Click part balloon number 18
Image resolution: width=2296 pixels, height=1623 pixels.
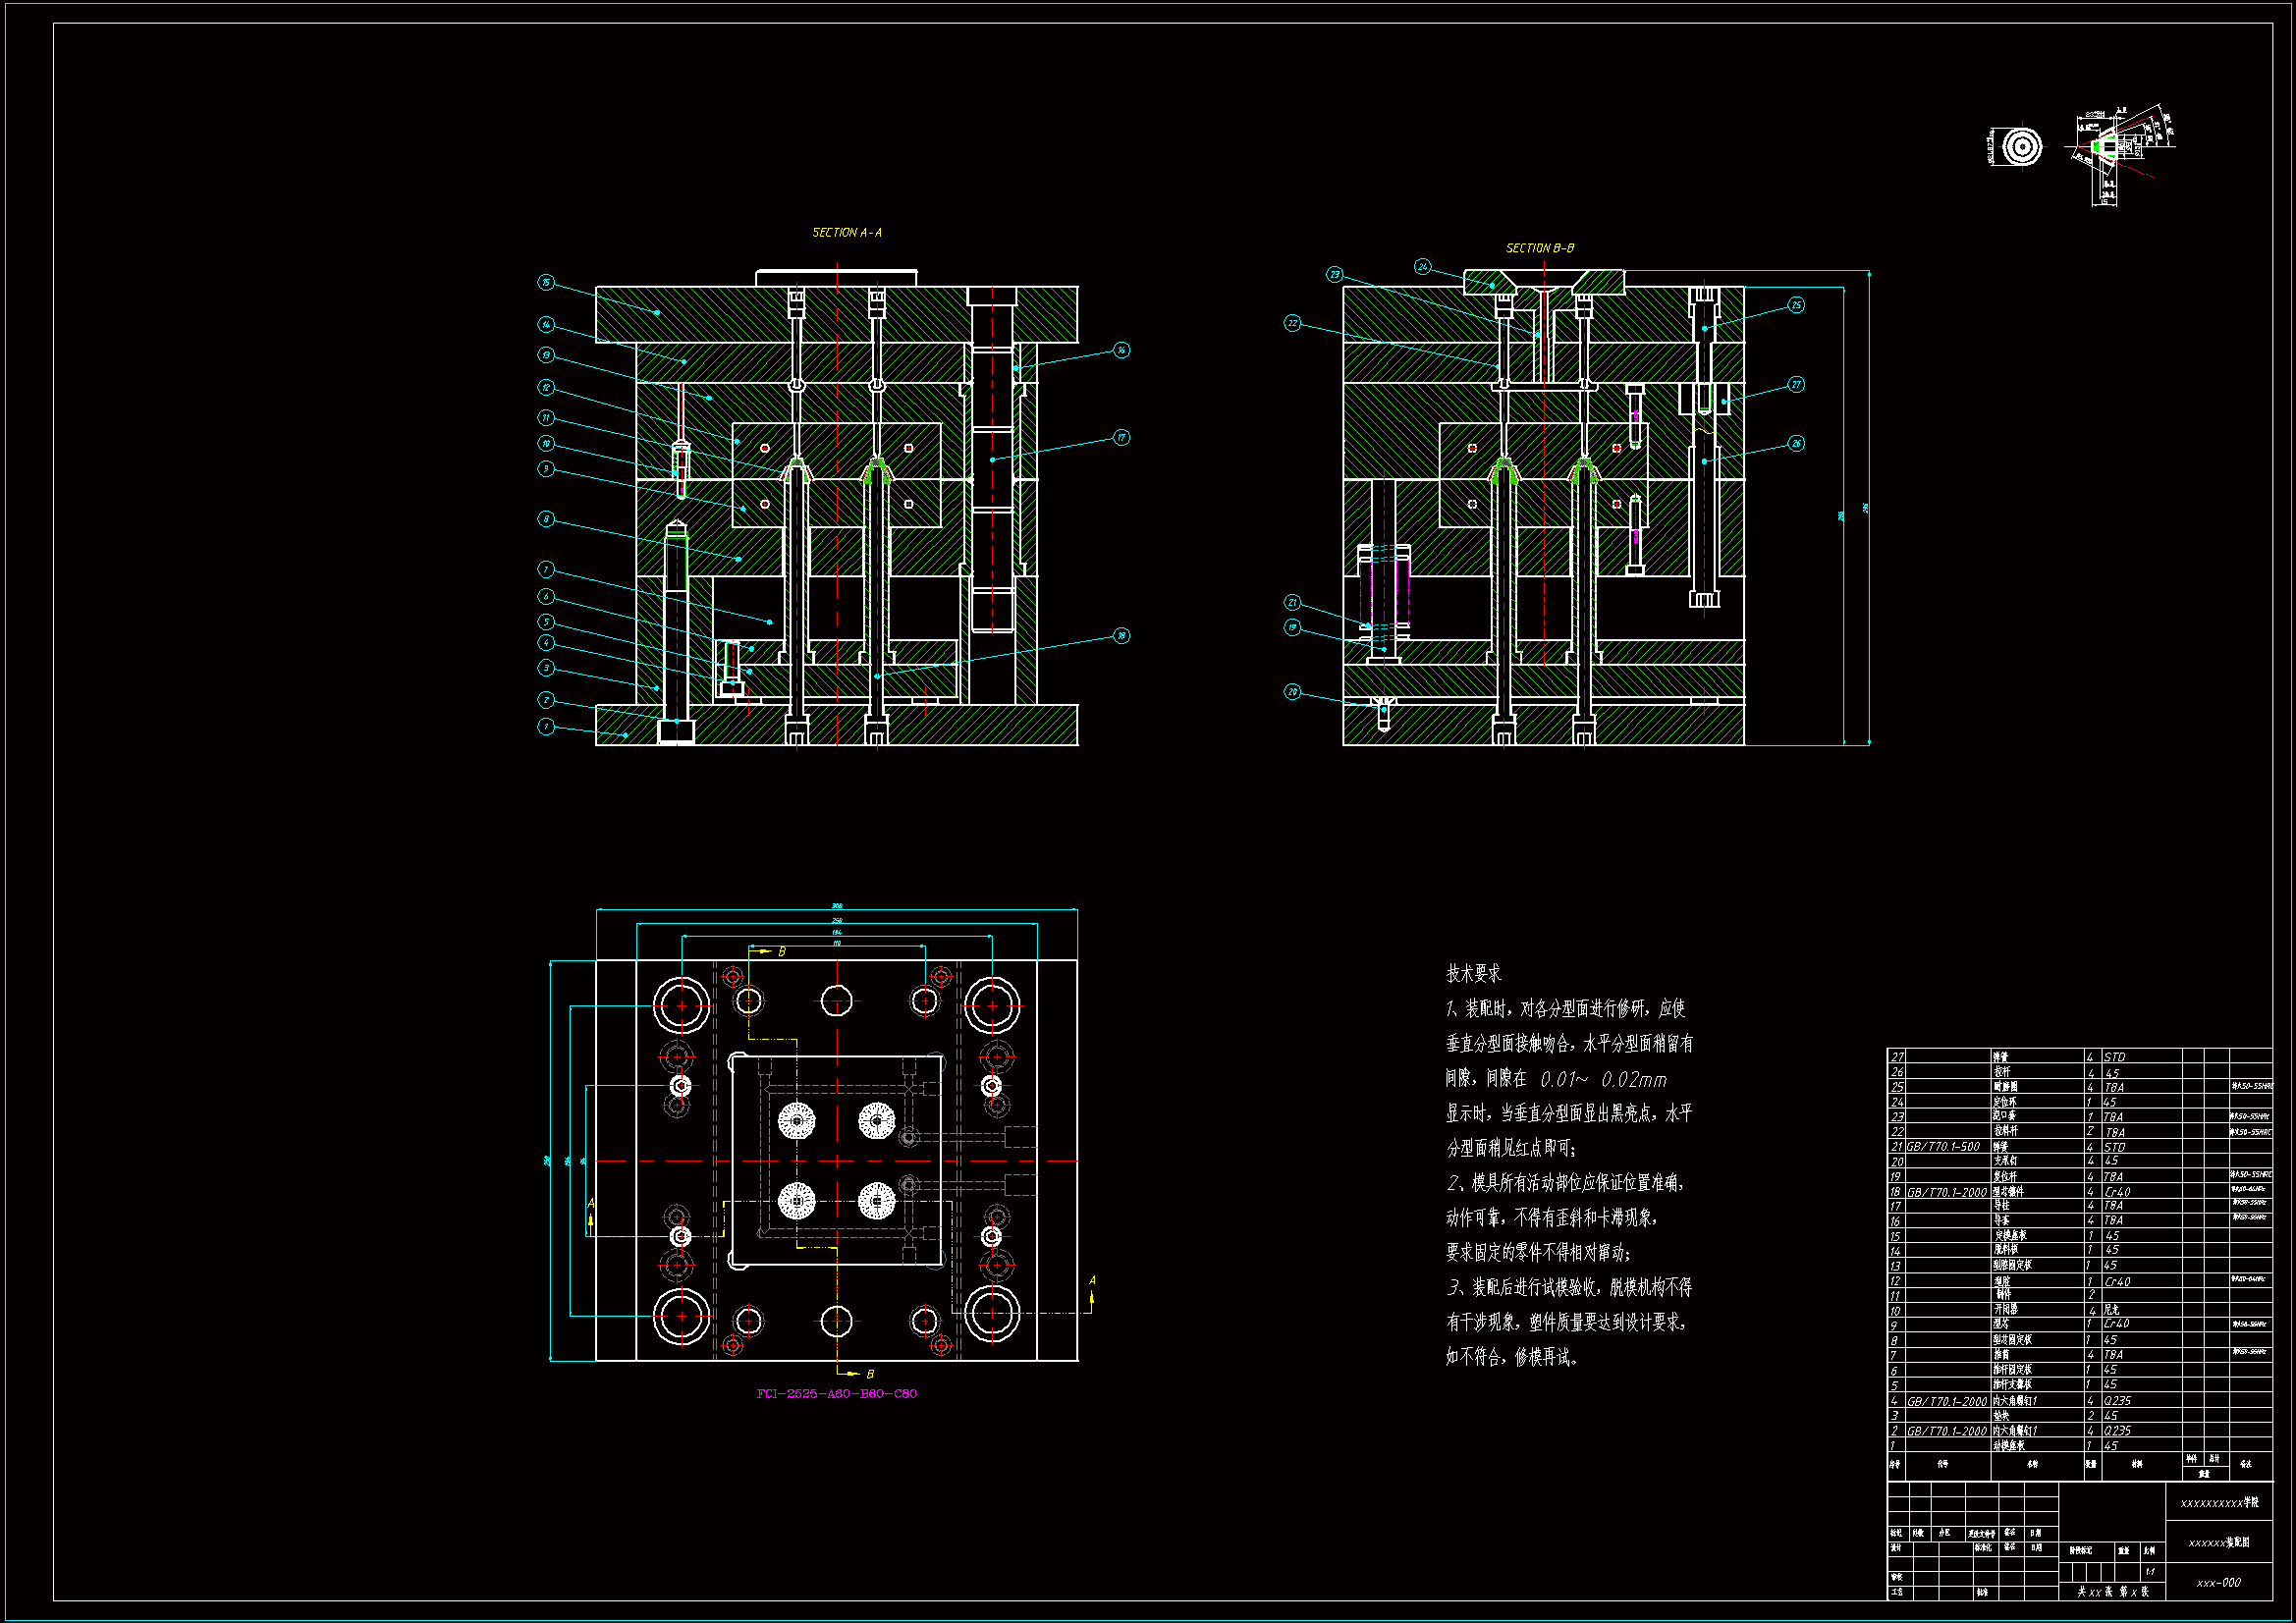tap(1121, 636)
